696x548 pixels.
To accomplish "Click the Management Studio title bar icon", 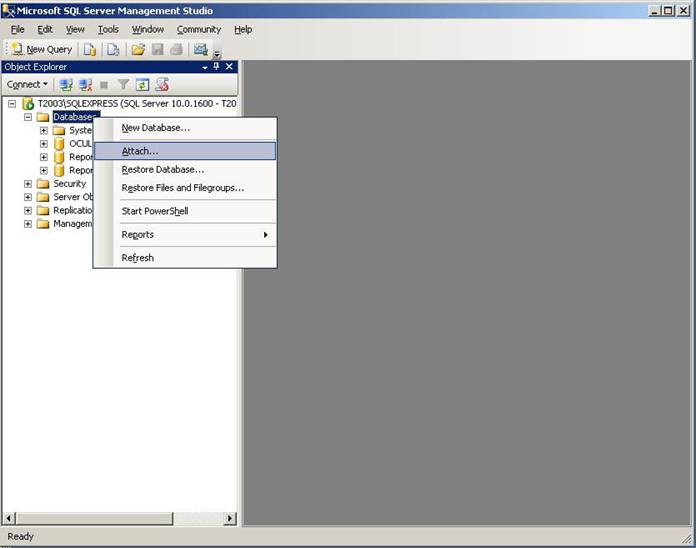I will (x=8, y=11).
